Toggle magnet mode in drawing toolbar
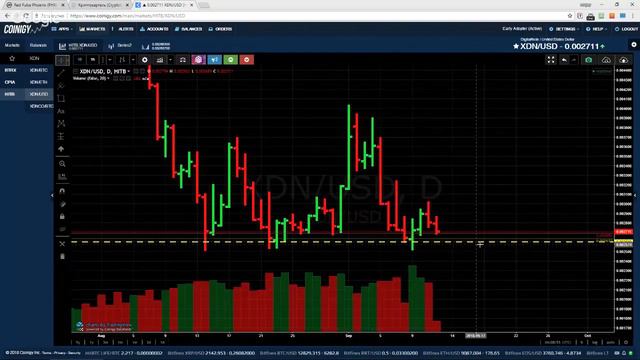 point(62,191)
